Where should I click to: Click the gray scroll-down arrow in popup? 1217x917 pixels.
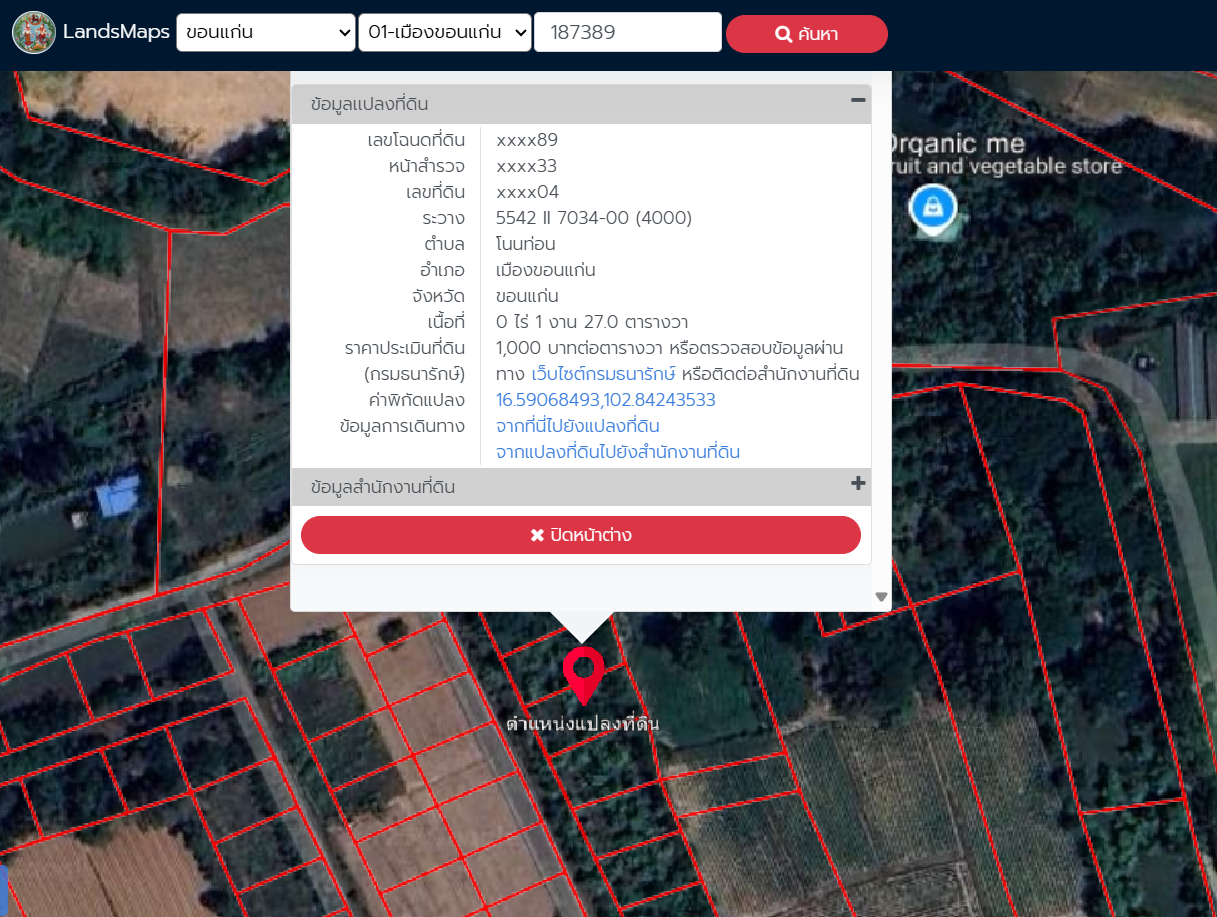coord(881,597)
